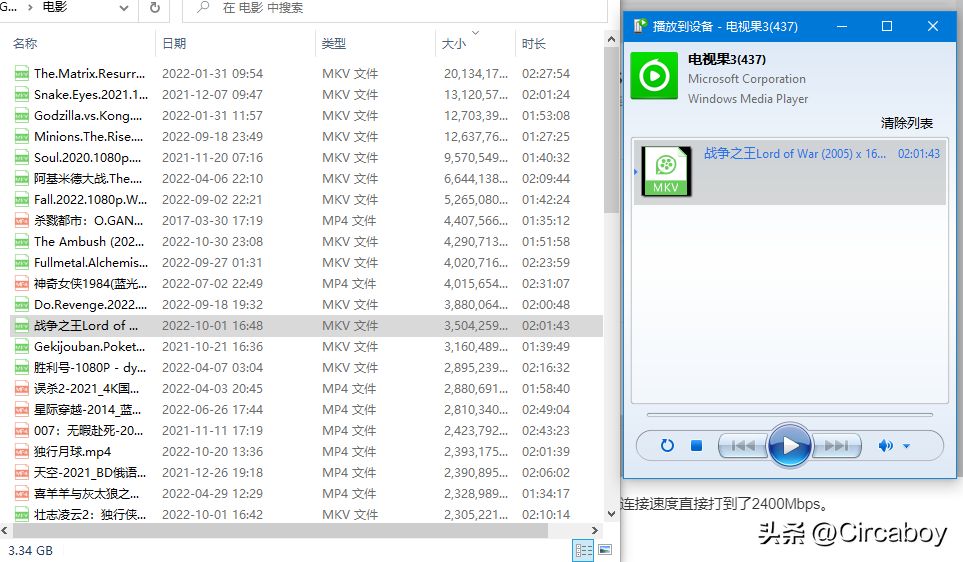Sort by the 类型 column header
Viewport: 963px width, 562px height.
tap(334, 44)
